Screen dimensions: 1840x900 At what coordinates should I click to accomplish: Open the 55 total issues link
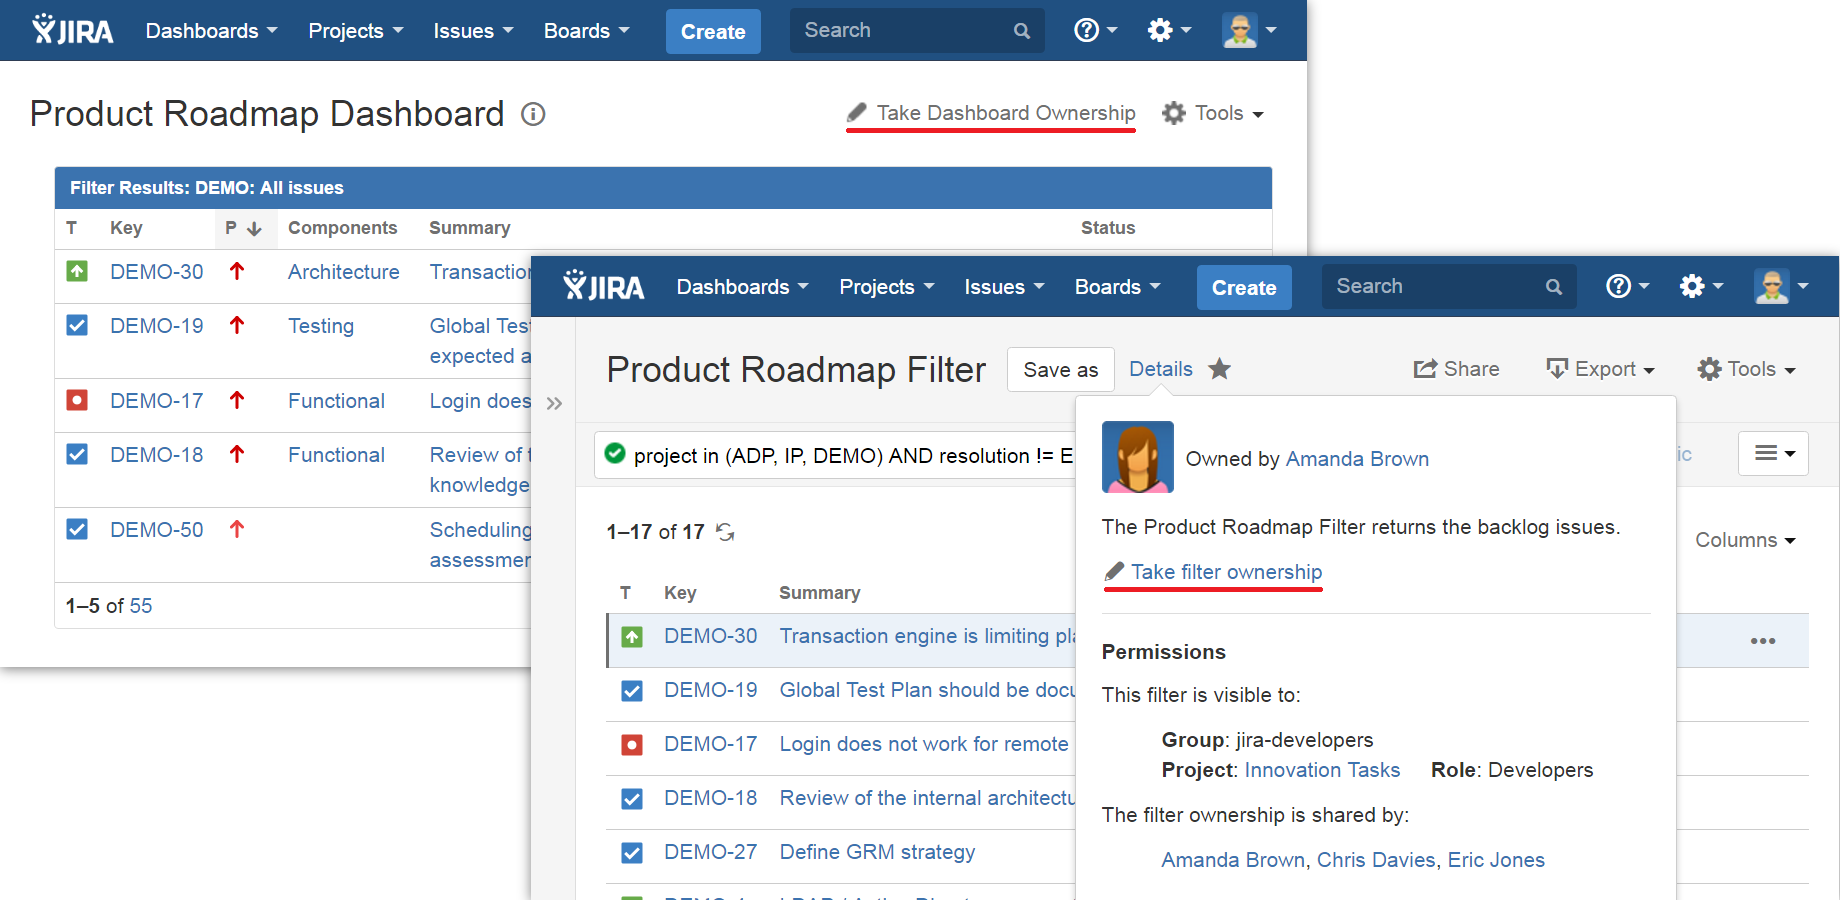click(x=141, y=606)
